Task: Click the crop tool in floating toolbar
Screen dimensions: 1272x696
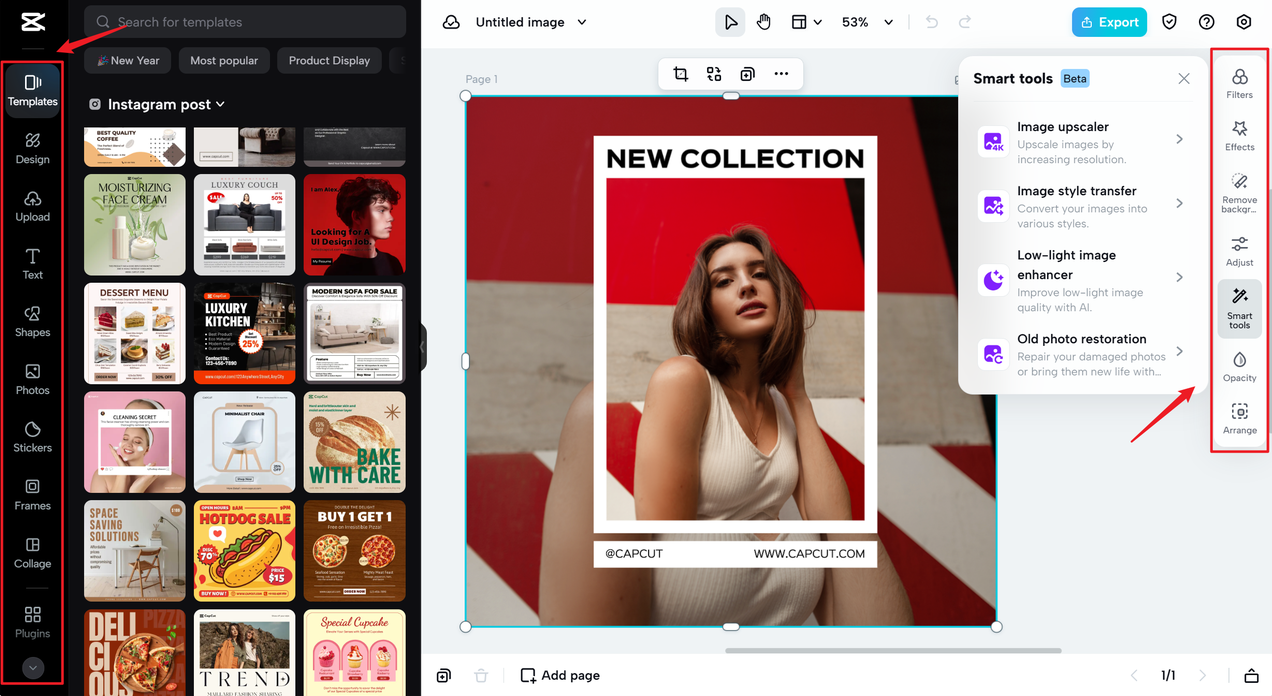Action: pyautogui.click(x=681, y=74)
